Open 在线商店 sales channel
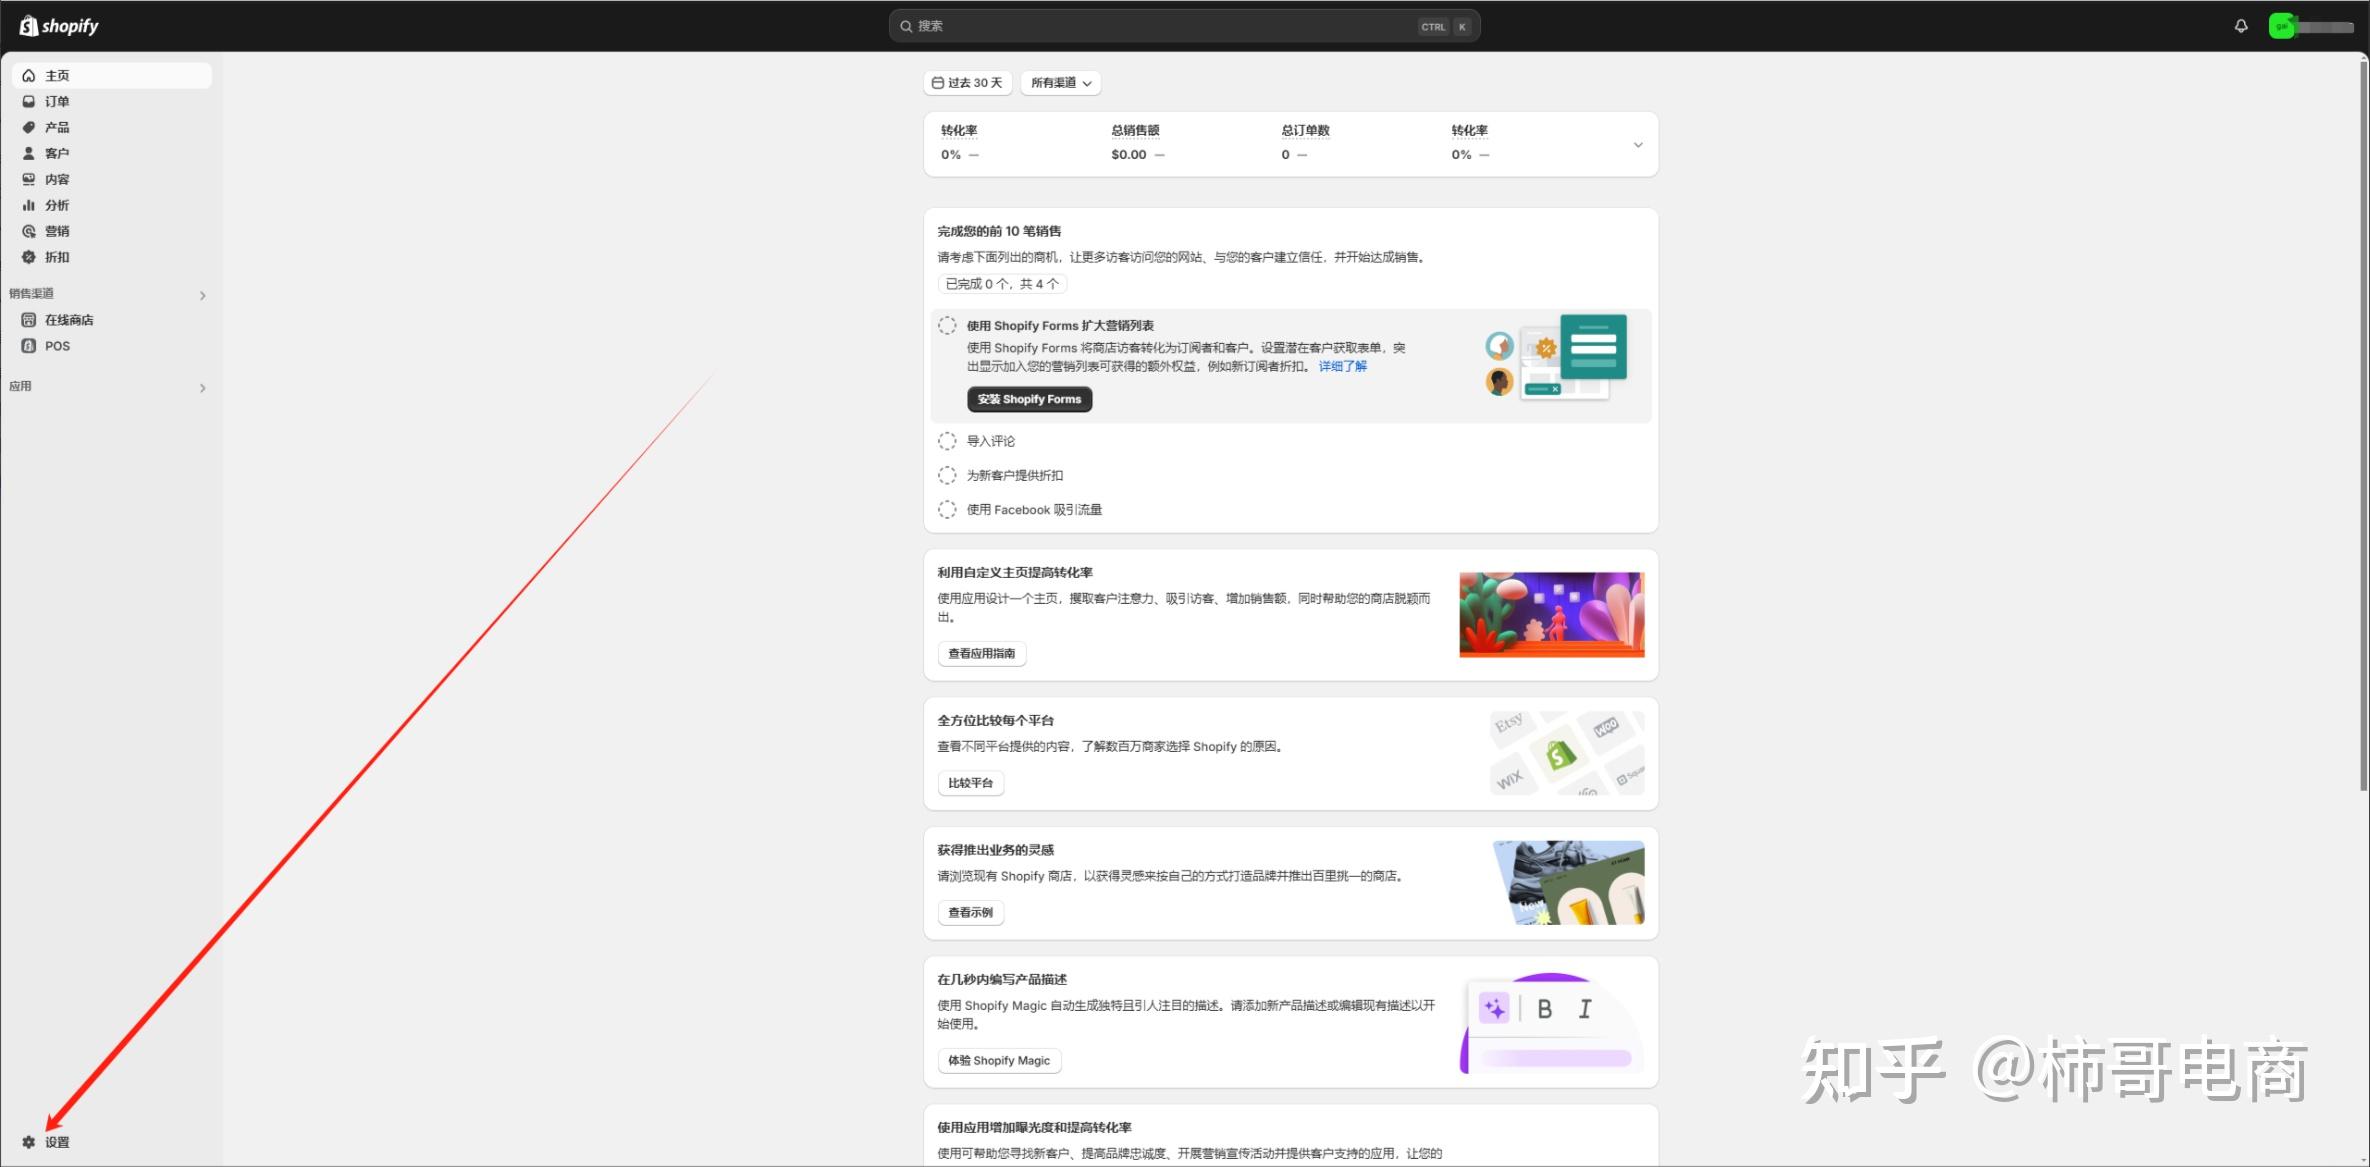Image resolution: width=2370 pixels, height=1167 pixels. (x=112, y=320)
